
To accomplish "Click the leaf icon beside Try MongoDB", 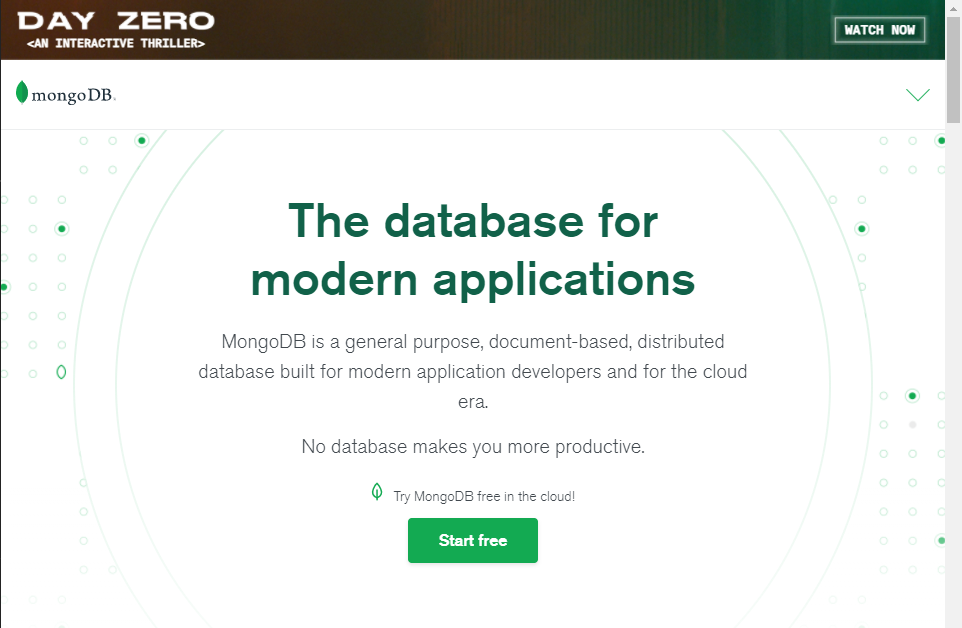I will click(377, 492).
